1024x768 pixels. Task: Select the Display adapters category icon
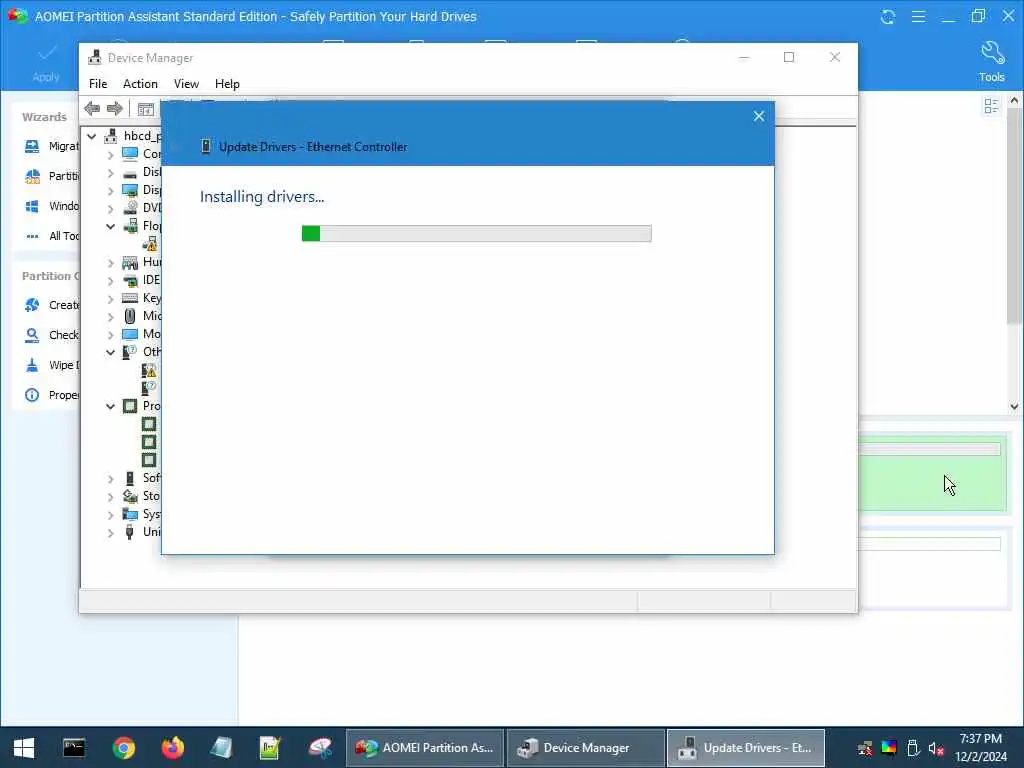coord(130,190)
